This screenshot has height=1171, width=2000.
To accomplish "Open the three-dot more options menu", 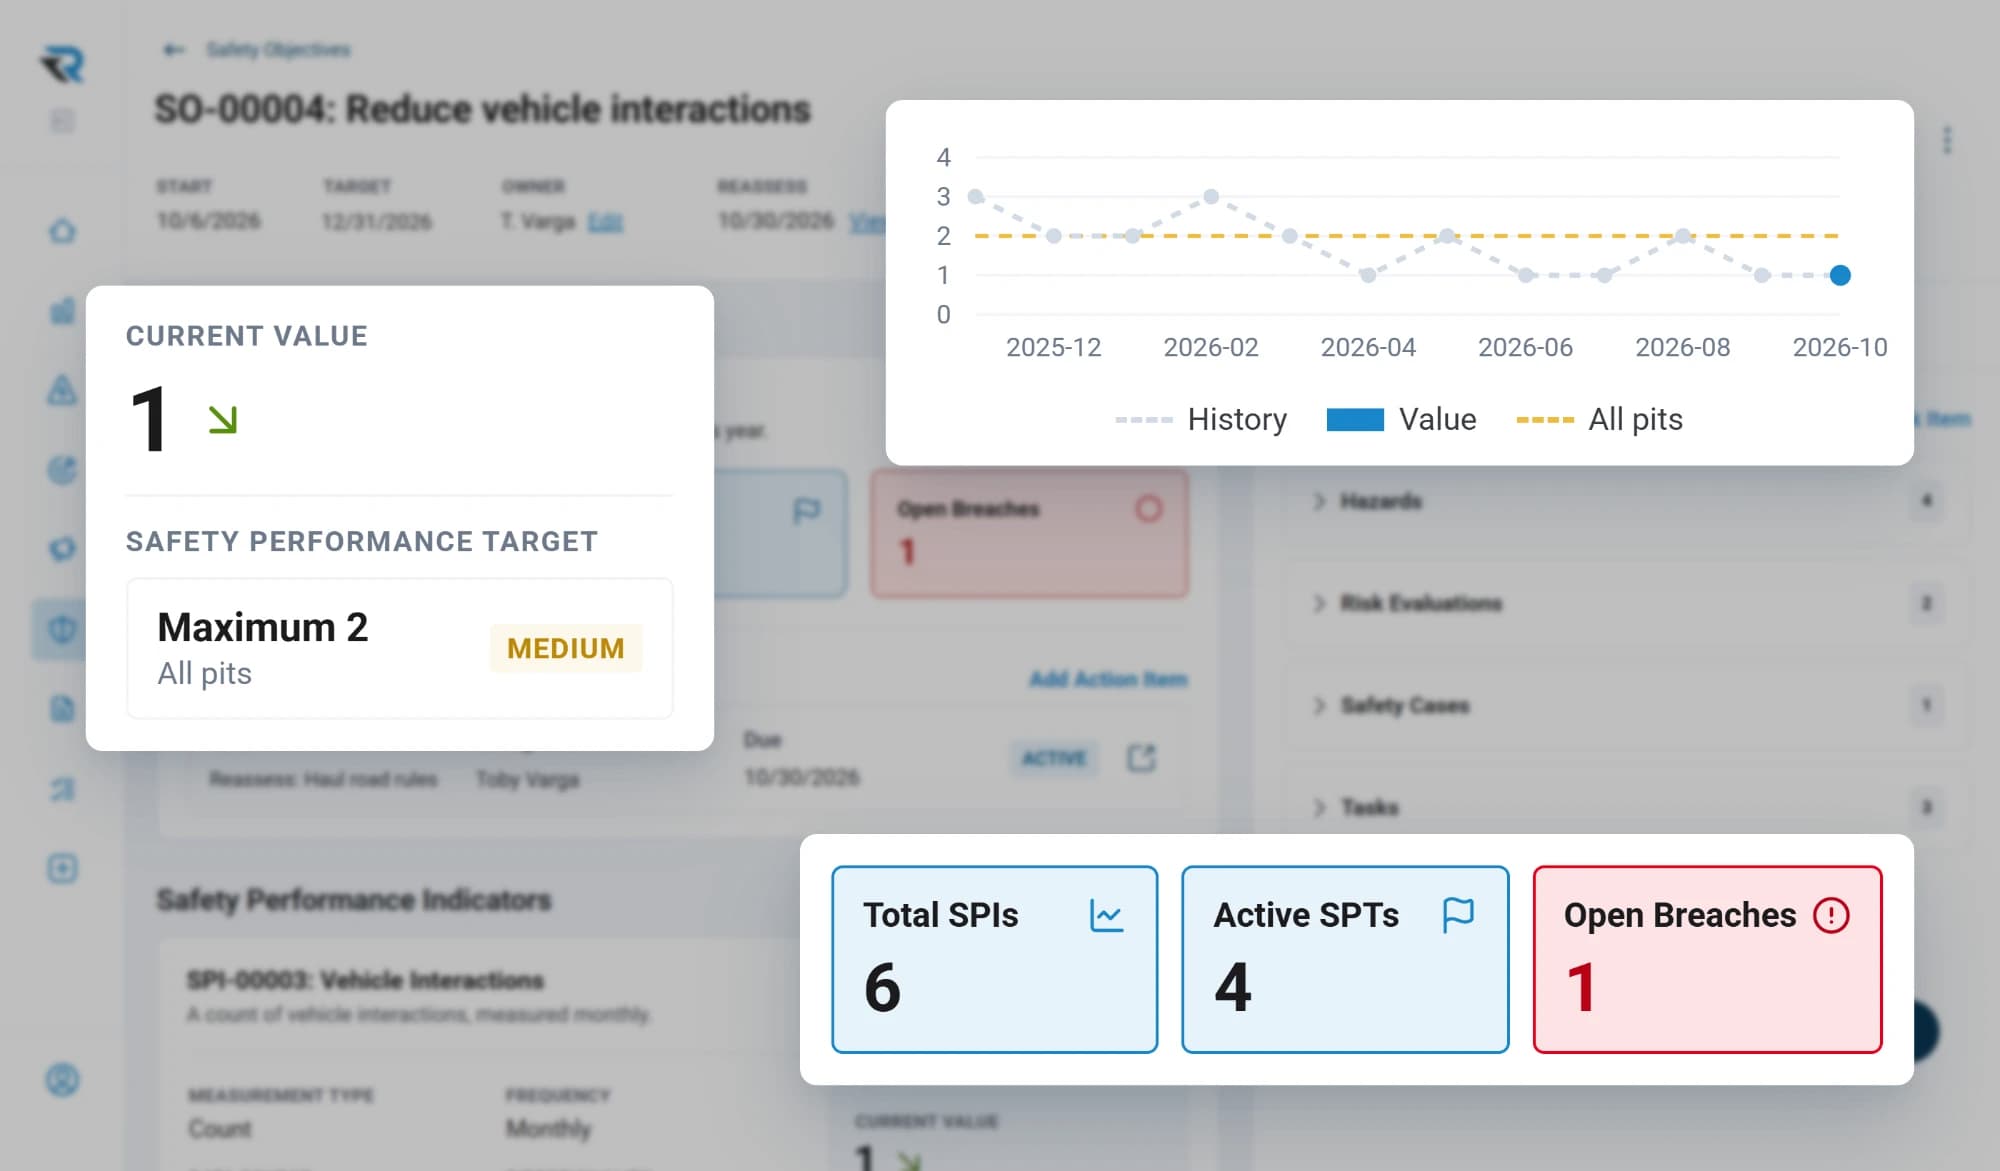I will (1946, 140).
